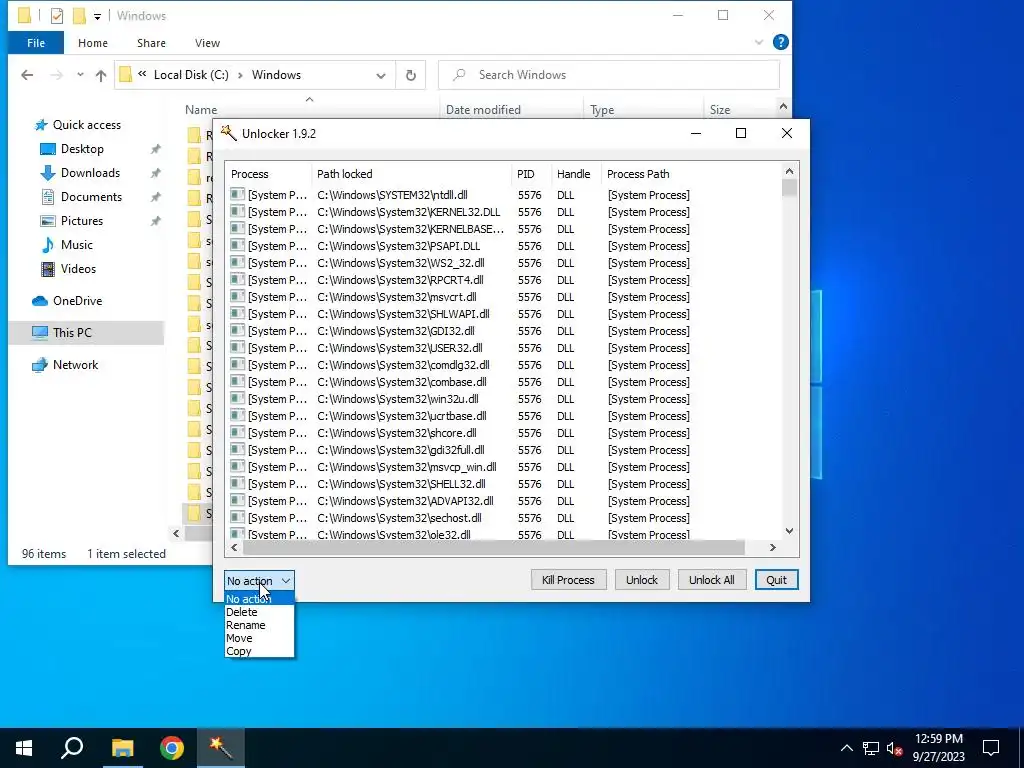Click process icon of the GDI32.dll row

point(238,330)
